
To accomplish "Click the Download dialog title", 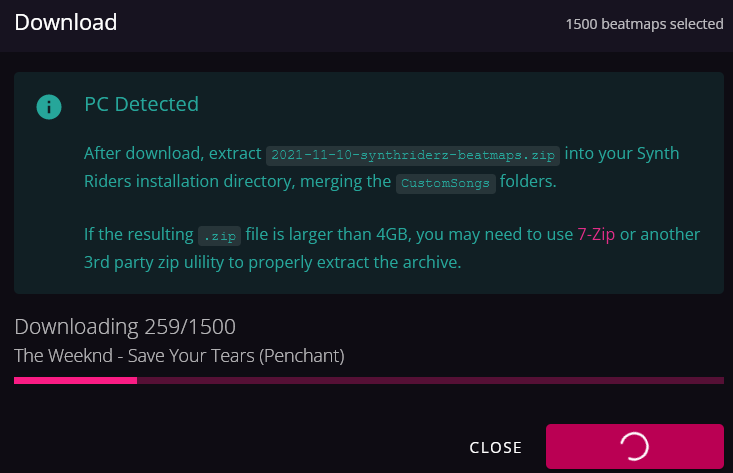I will 65,22.
